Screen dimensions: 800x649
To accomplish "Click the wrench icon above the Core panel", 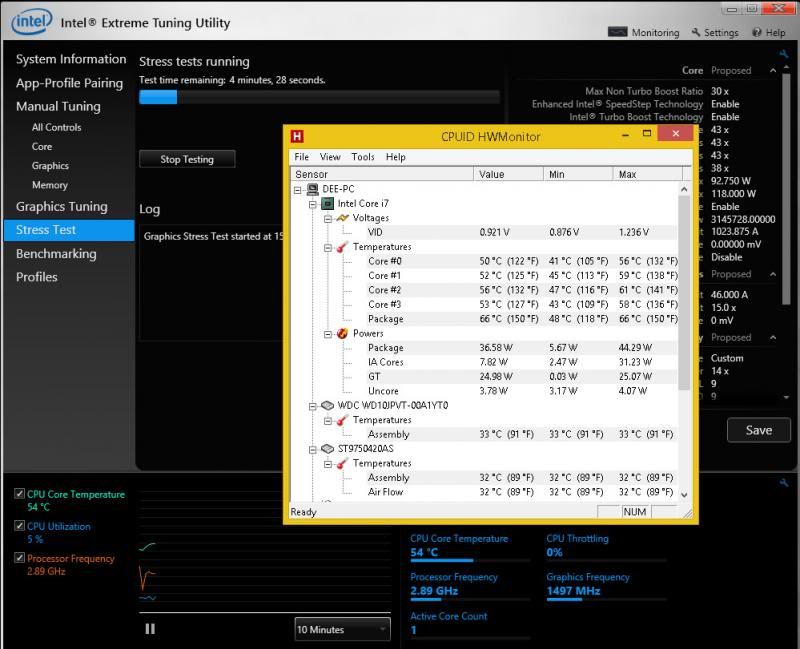I will tap(784, 54).
